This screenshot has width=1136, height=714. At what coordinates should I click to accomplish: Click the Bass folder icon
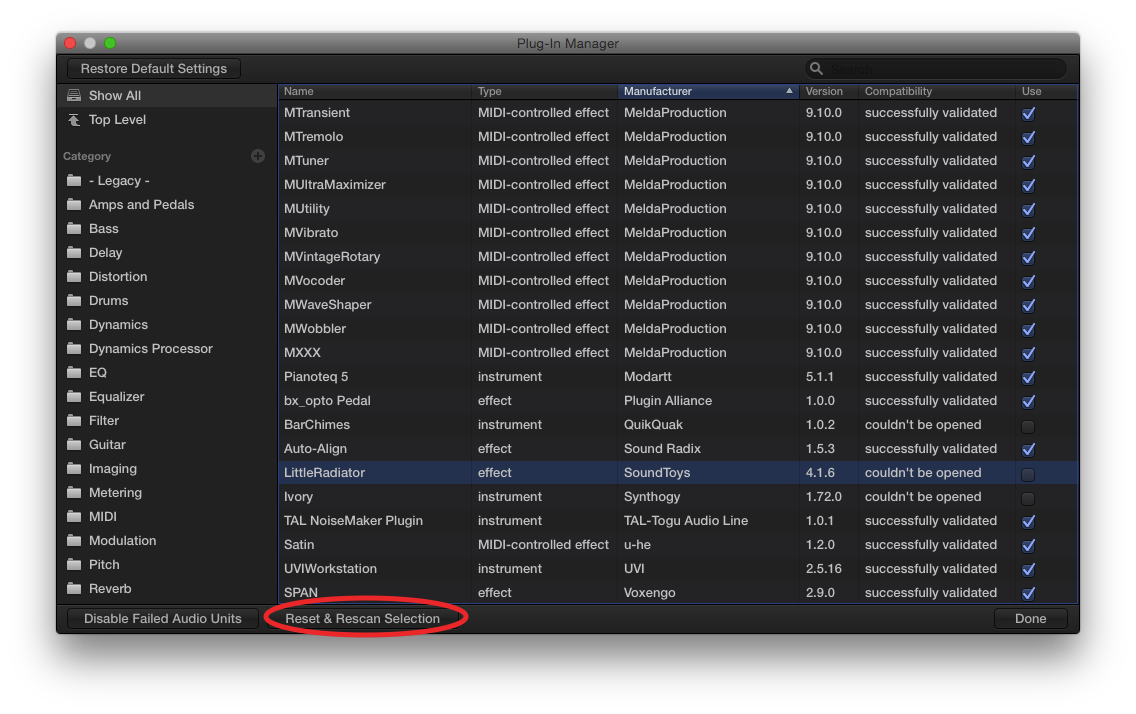coord(74,228)
